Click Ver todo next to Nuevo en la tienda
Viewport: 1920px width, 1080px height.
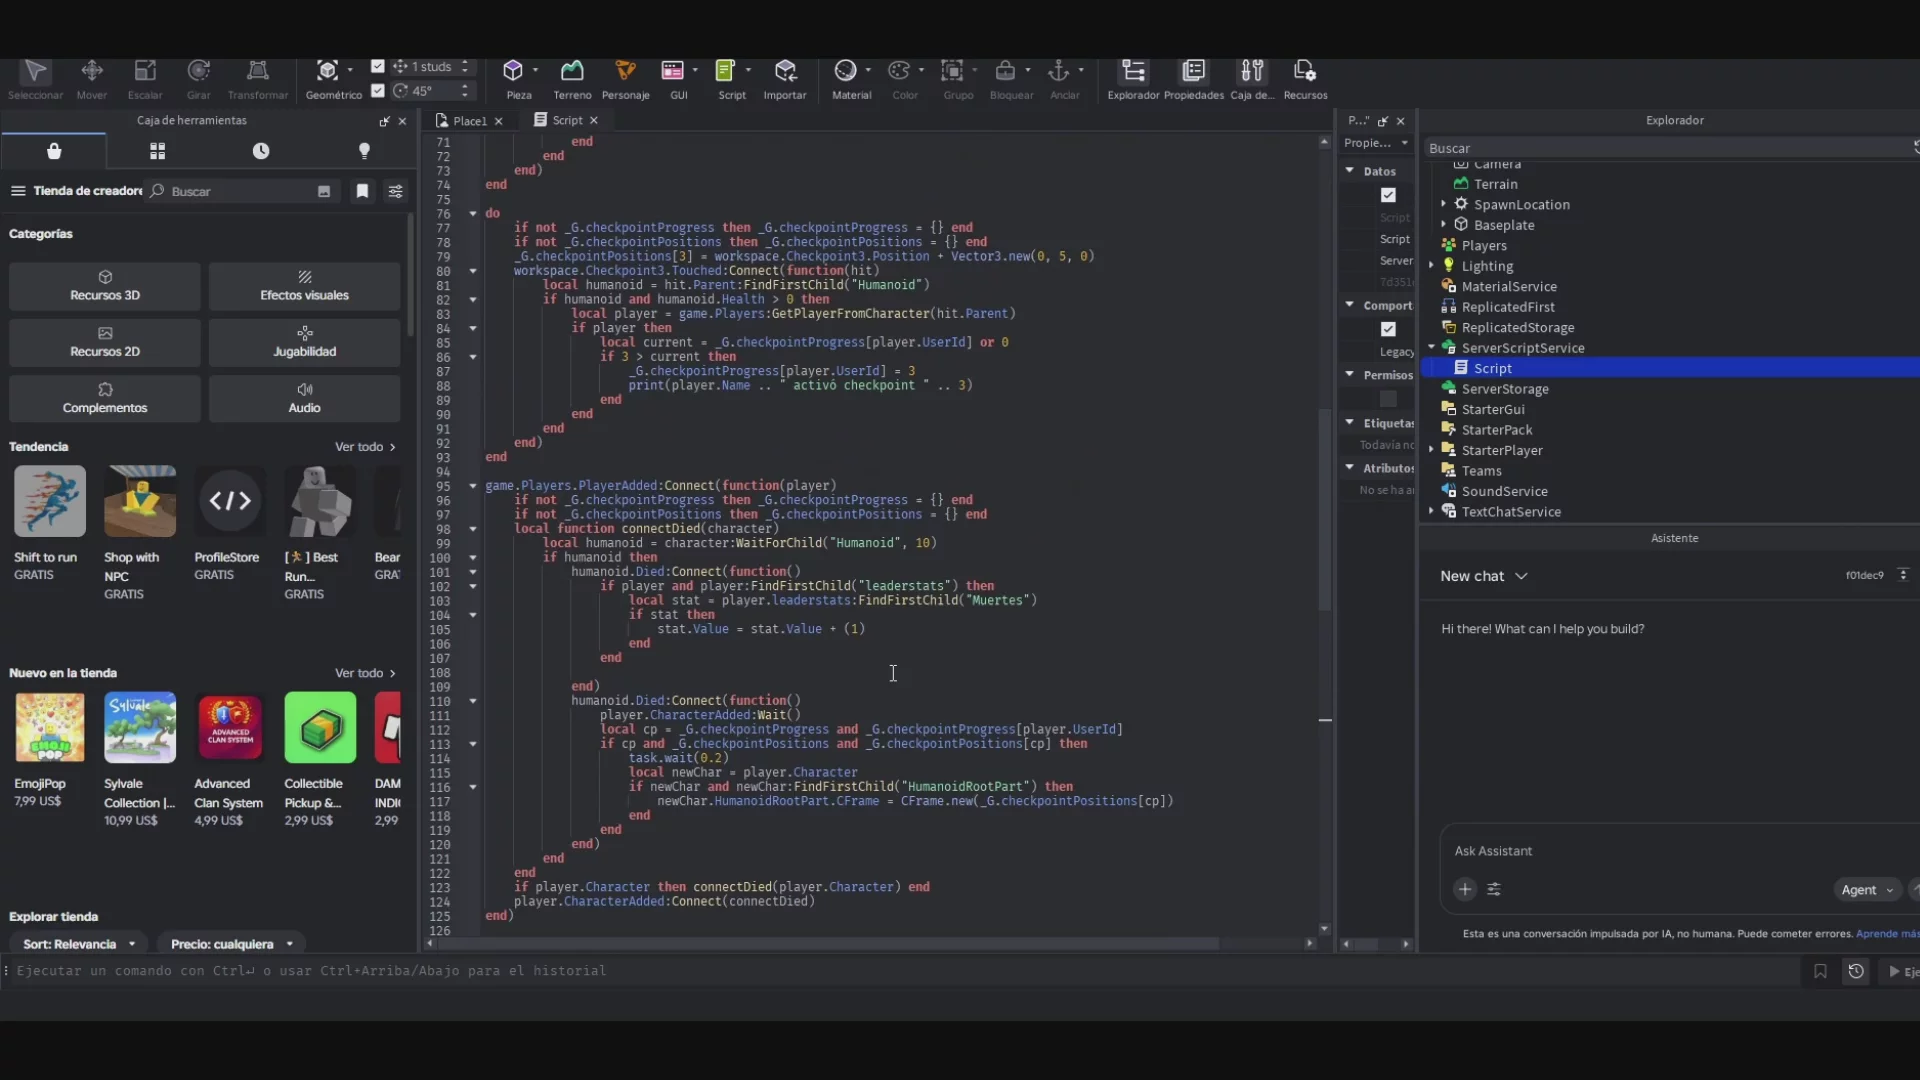[365, 673]
